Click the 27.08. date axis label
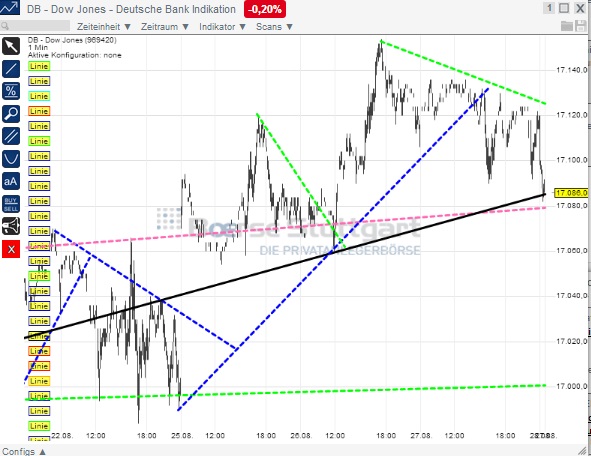Image resolution: width=591 pixels, height=456 pixels. pyautogui.click(x=421, y=436)
